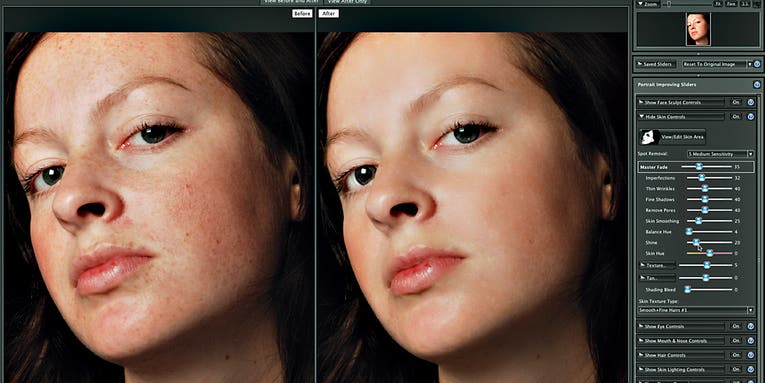Click the Fit zoom button
765x383 pixels.
(718, 4)
